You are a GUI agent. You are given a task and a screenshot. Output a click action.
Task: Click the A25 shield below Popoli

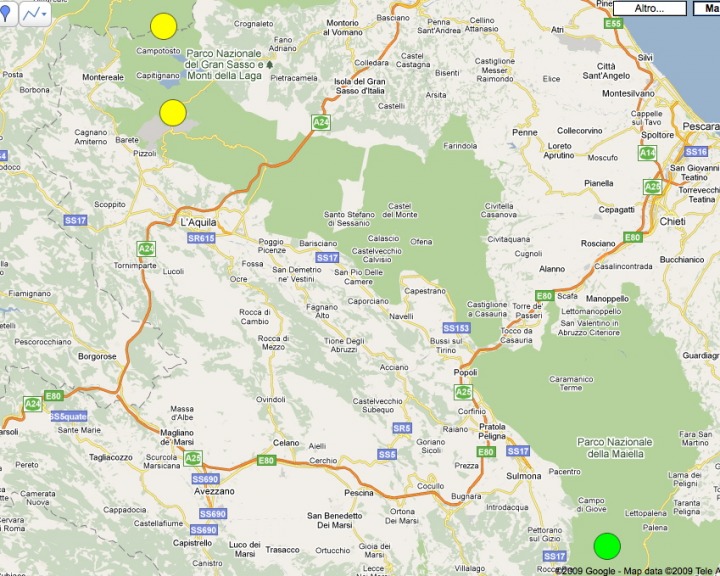pyautogui.click(x=463, y=392)
